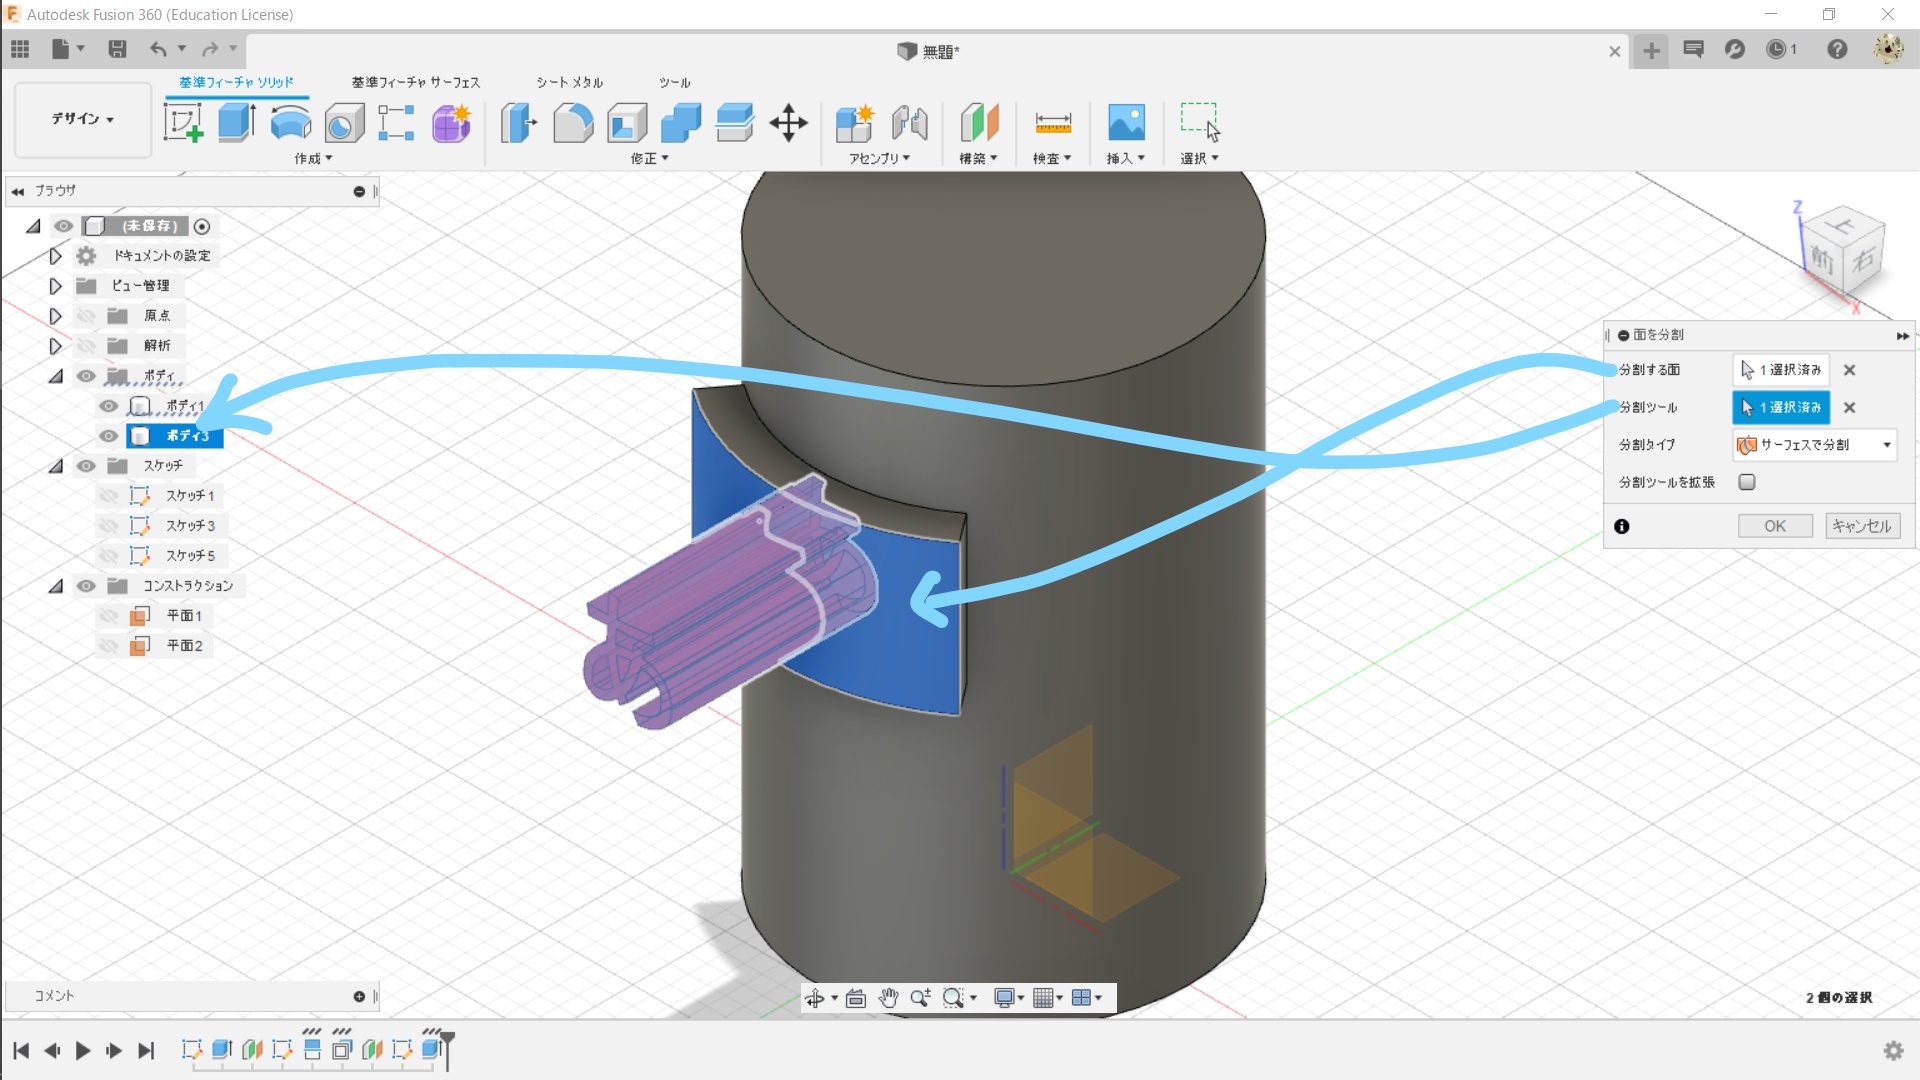The image size is (1920, 1080).
Task: Expand the ビュー管理 folder
Action: click(55, 286)
